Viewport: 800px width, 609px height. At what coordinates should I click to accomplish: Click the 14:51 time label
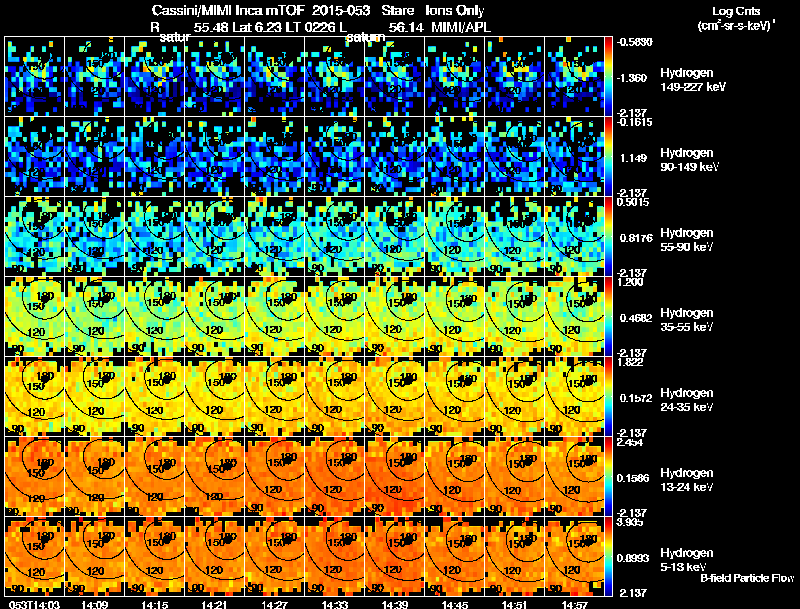coord(515,605)
